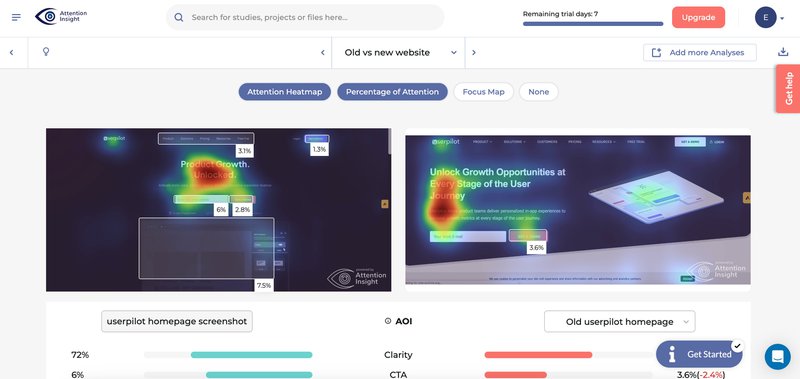Select the None view option
Viewport: 800px width, 379px height.
click(539, 92)
